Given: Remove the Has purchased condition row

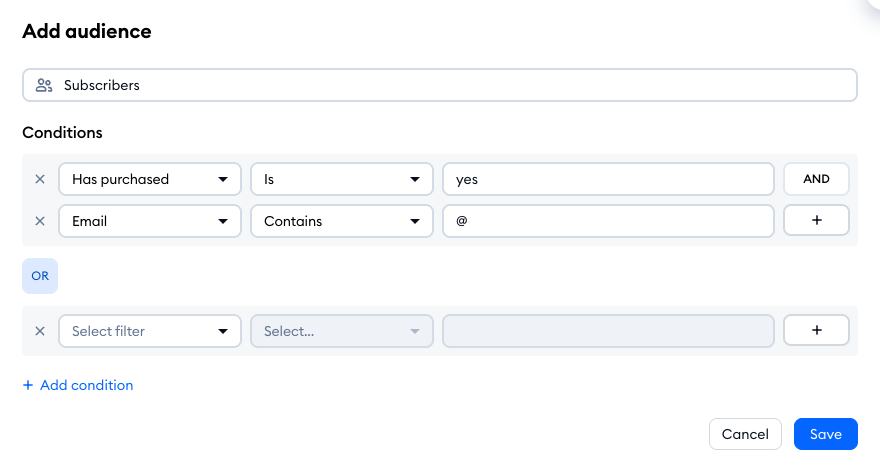Looking at the screenshot, I should point(40,180).
